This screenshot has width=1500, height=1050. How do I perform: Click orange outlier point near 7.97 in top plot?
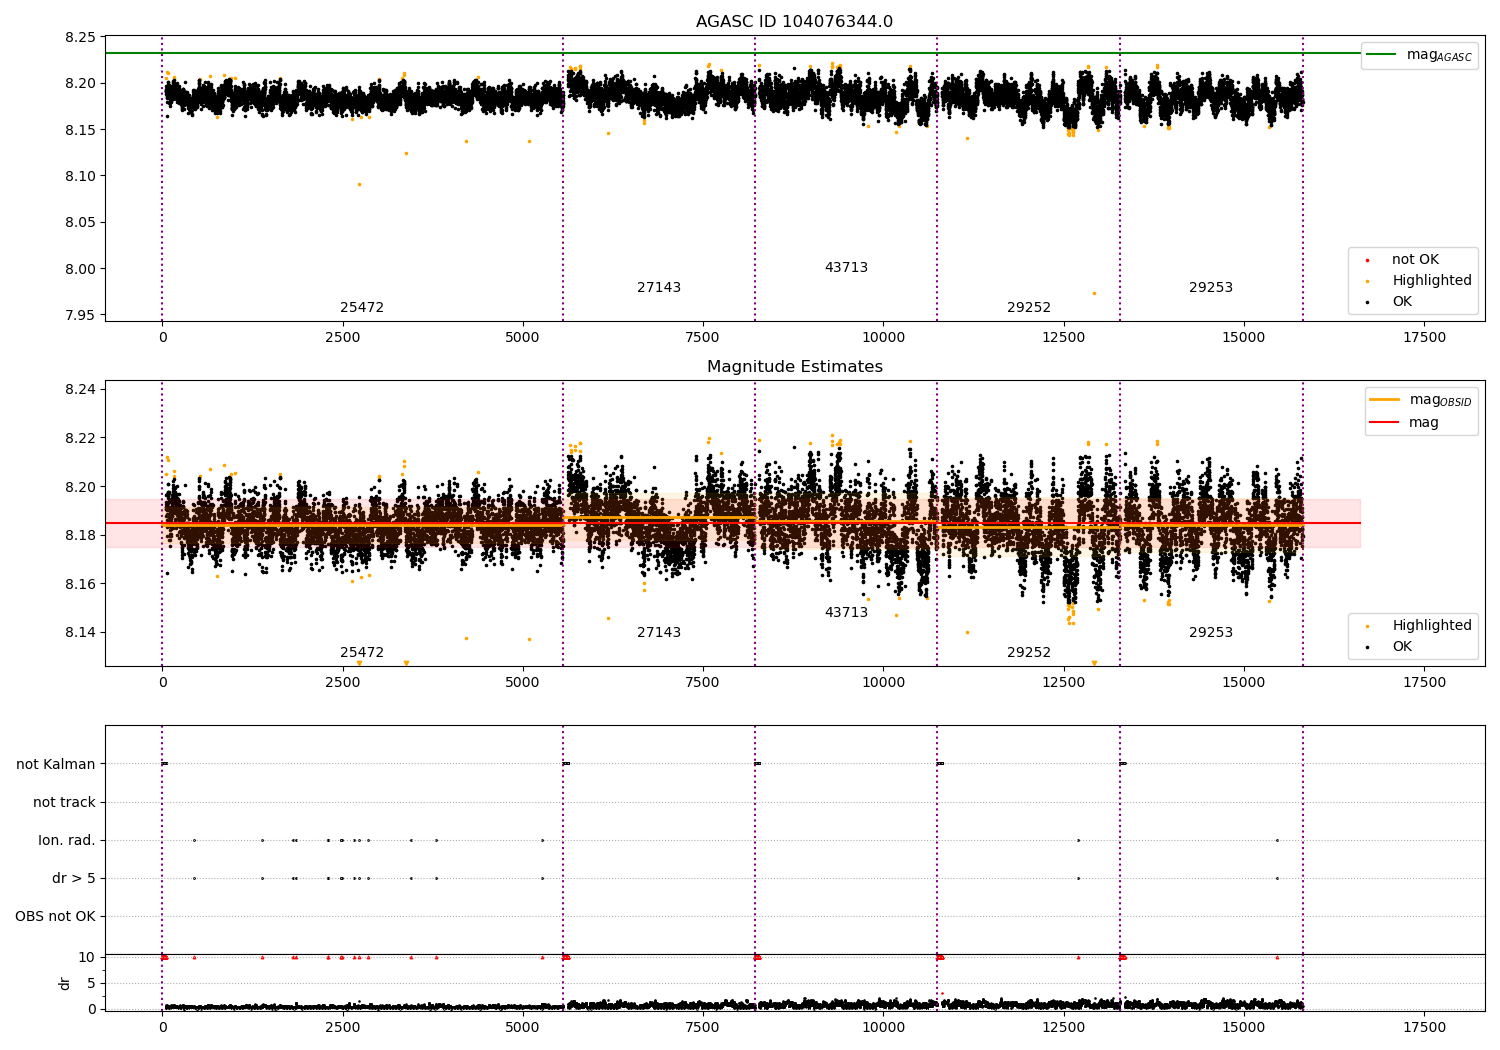pos(1094,293)
